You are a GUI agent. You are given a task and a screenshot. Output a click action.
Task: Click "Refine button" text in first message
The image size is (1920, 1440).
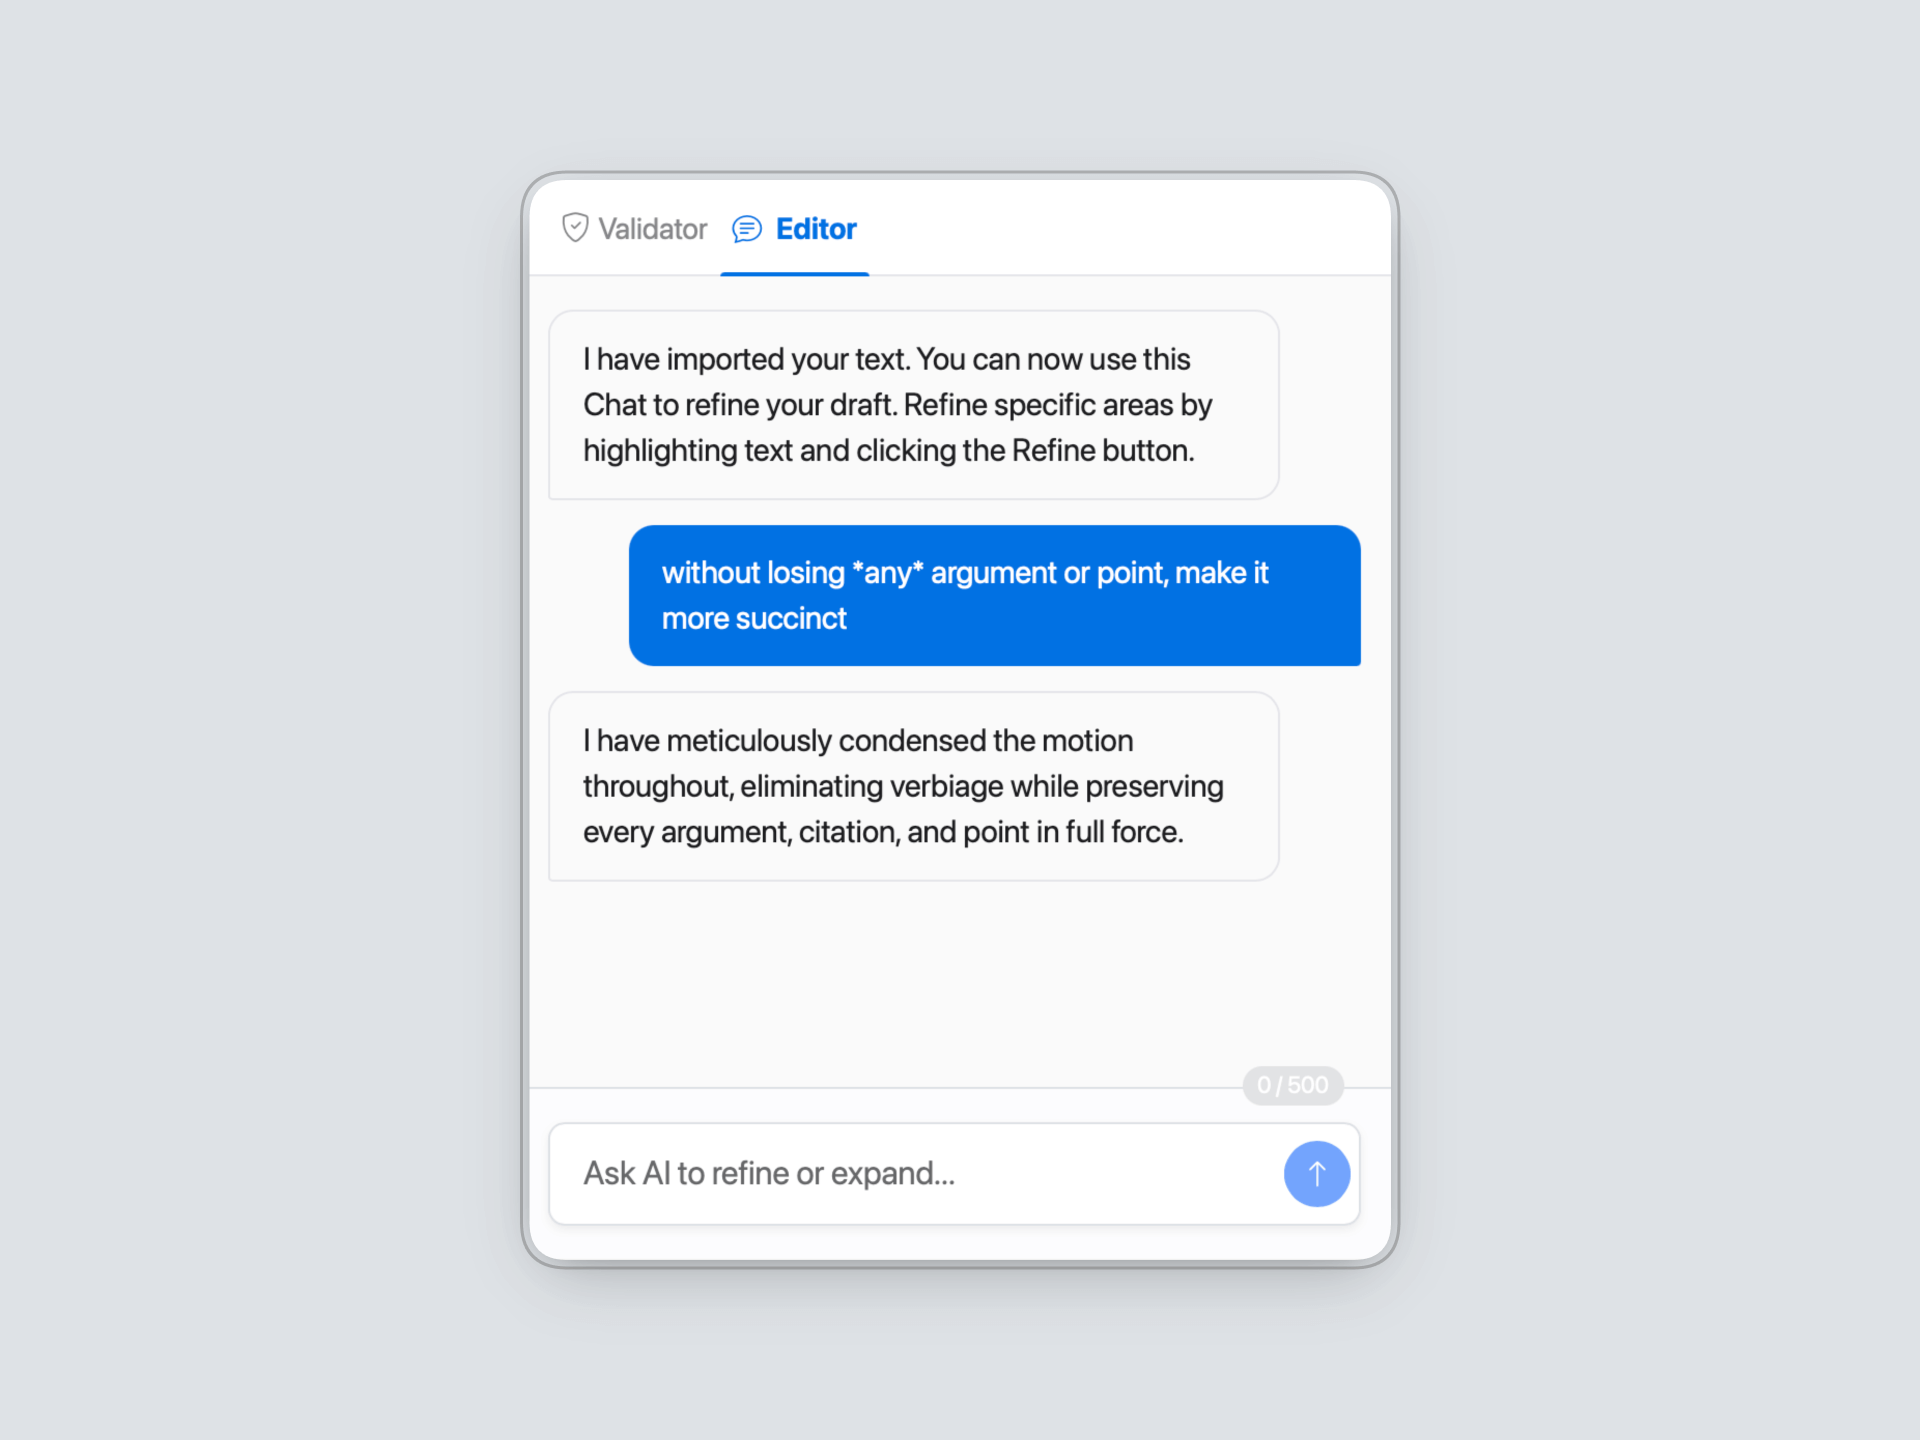[x=1102, y=451]
